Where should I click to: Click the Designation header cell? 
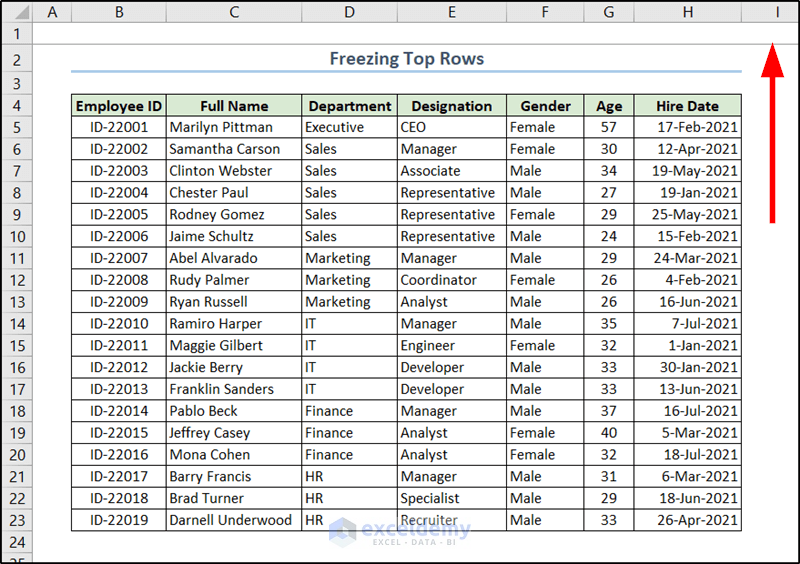pyautogui.click(x=451, y=106)
